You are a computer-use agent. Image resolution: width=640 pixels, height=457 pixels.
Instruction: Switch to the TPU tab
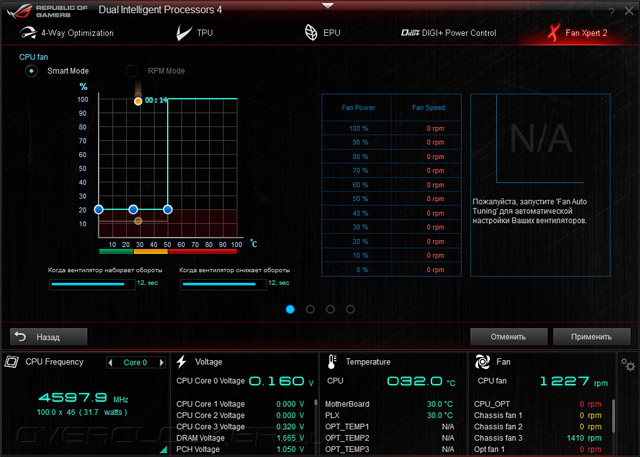pos(195,33)
